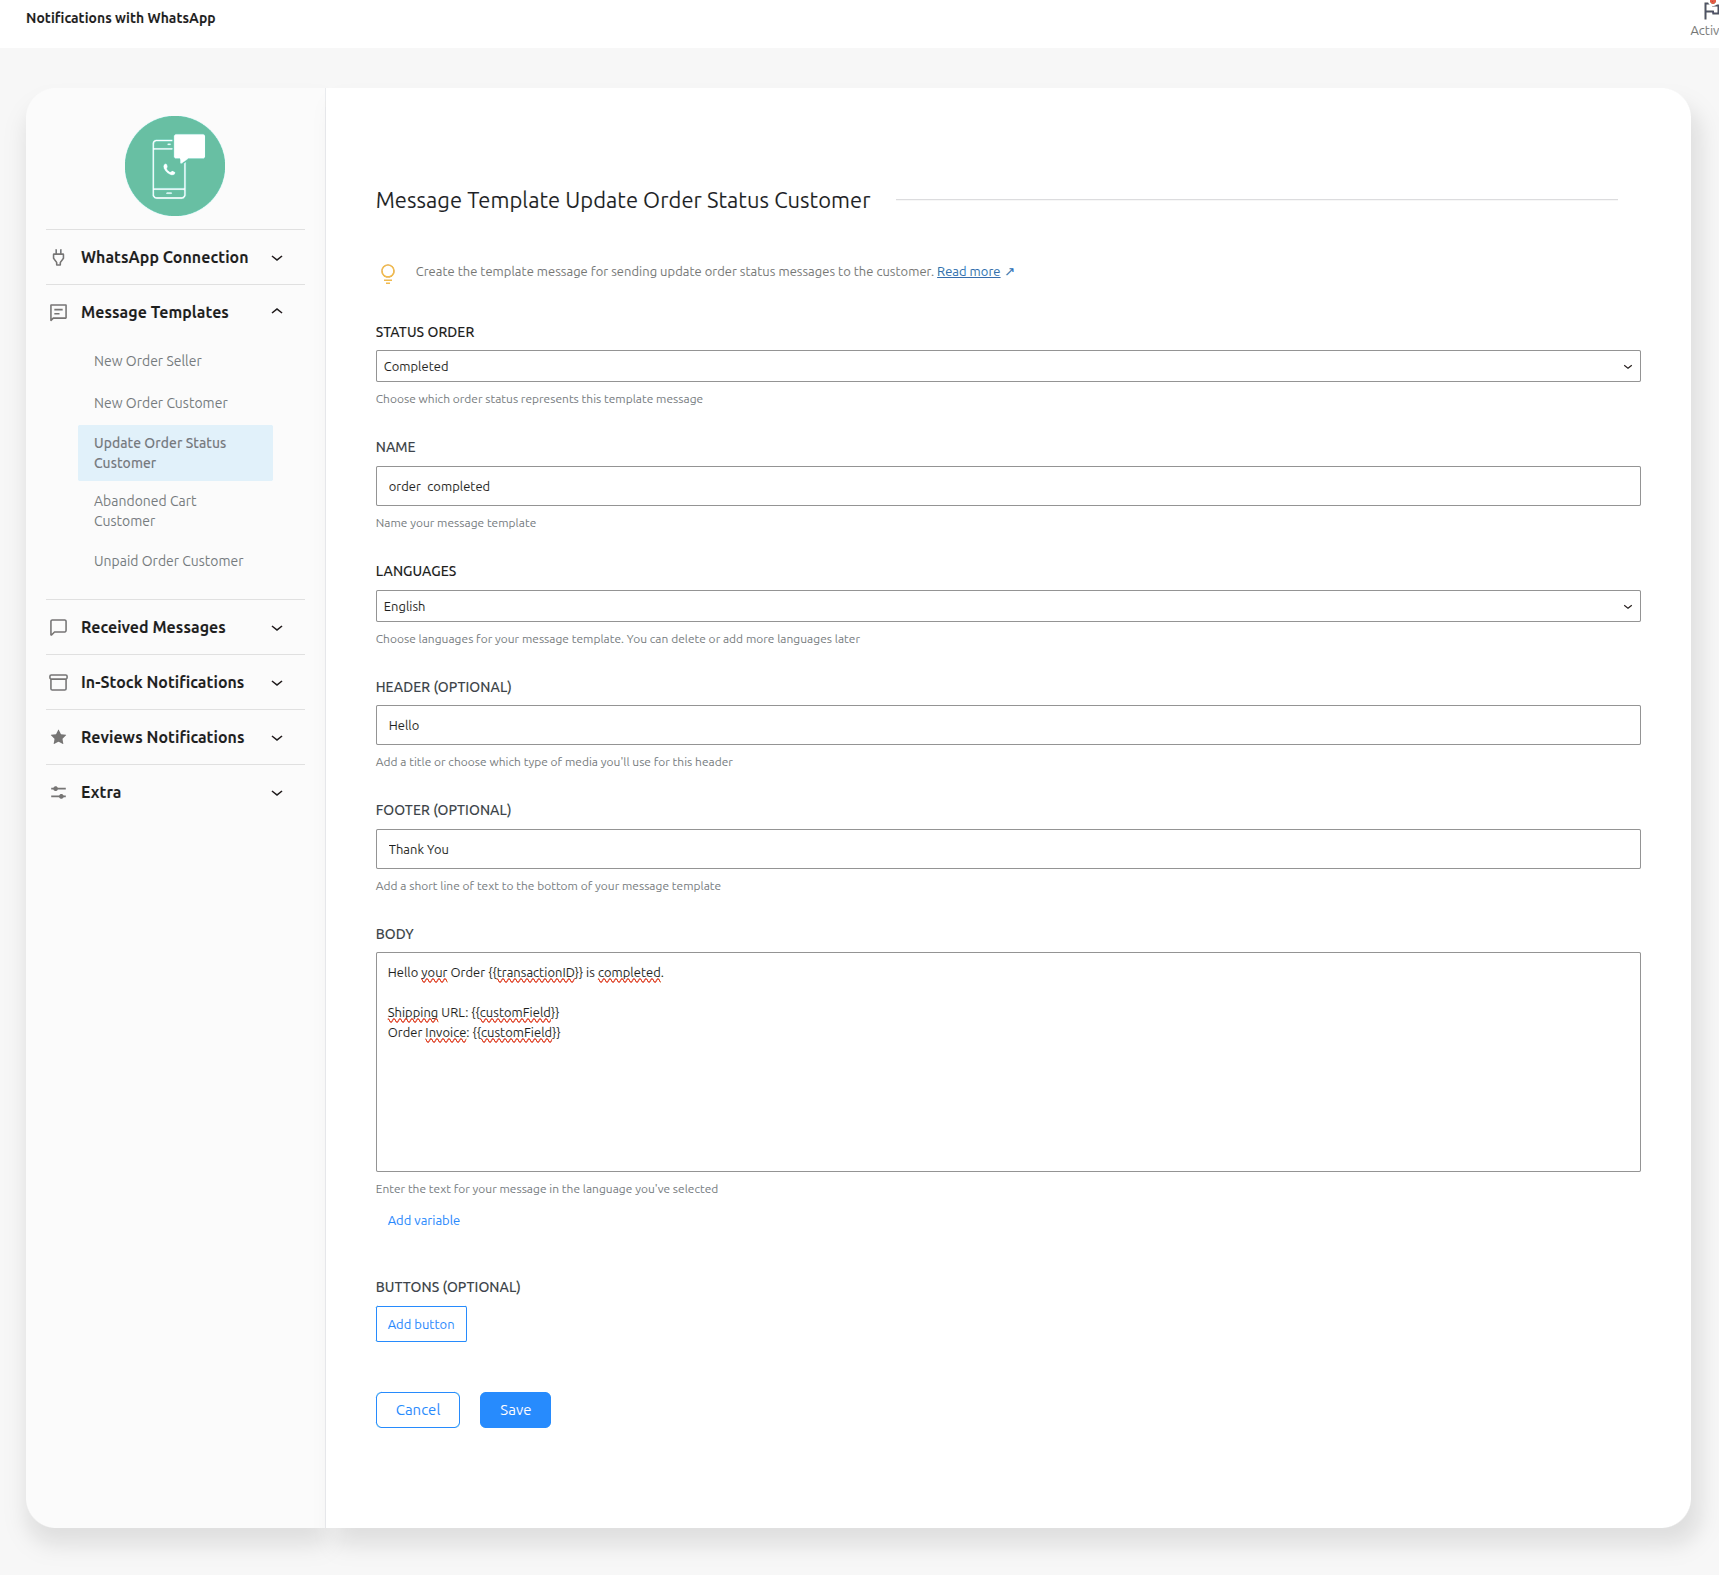Select Abandoned Cart Customer menu item
This screenshot has height=1575, width=1719.
click(x=145, y=511)
